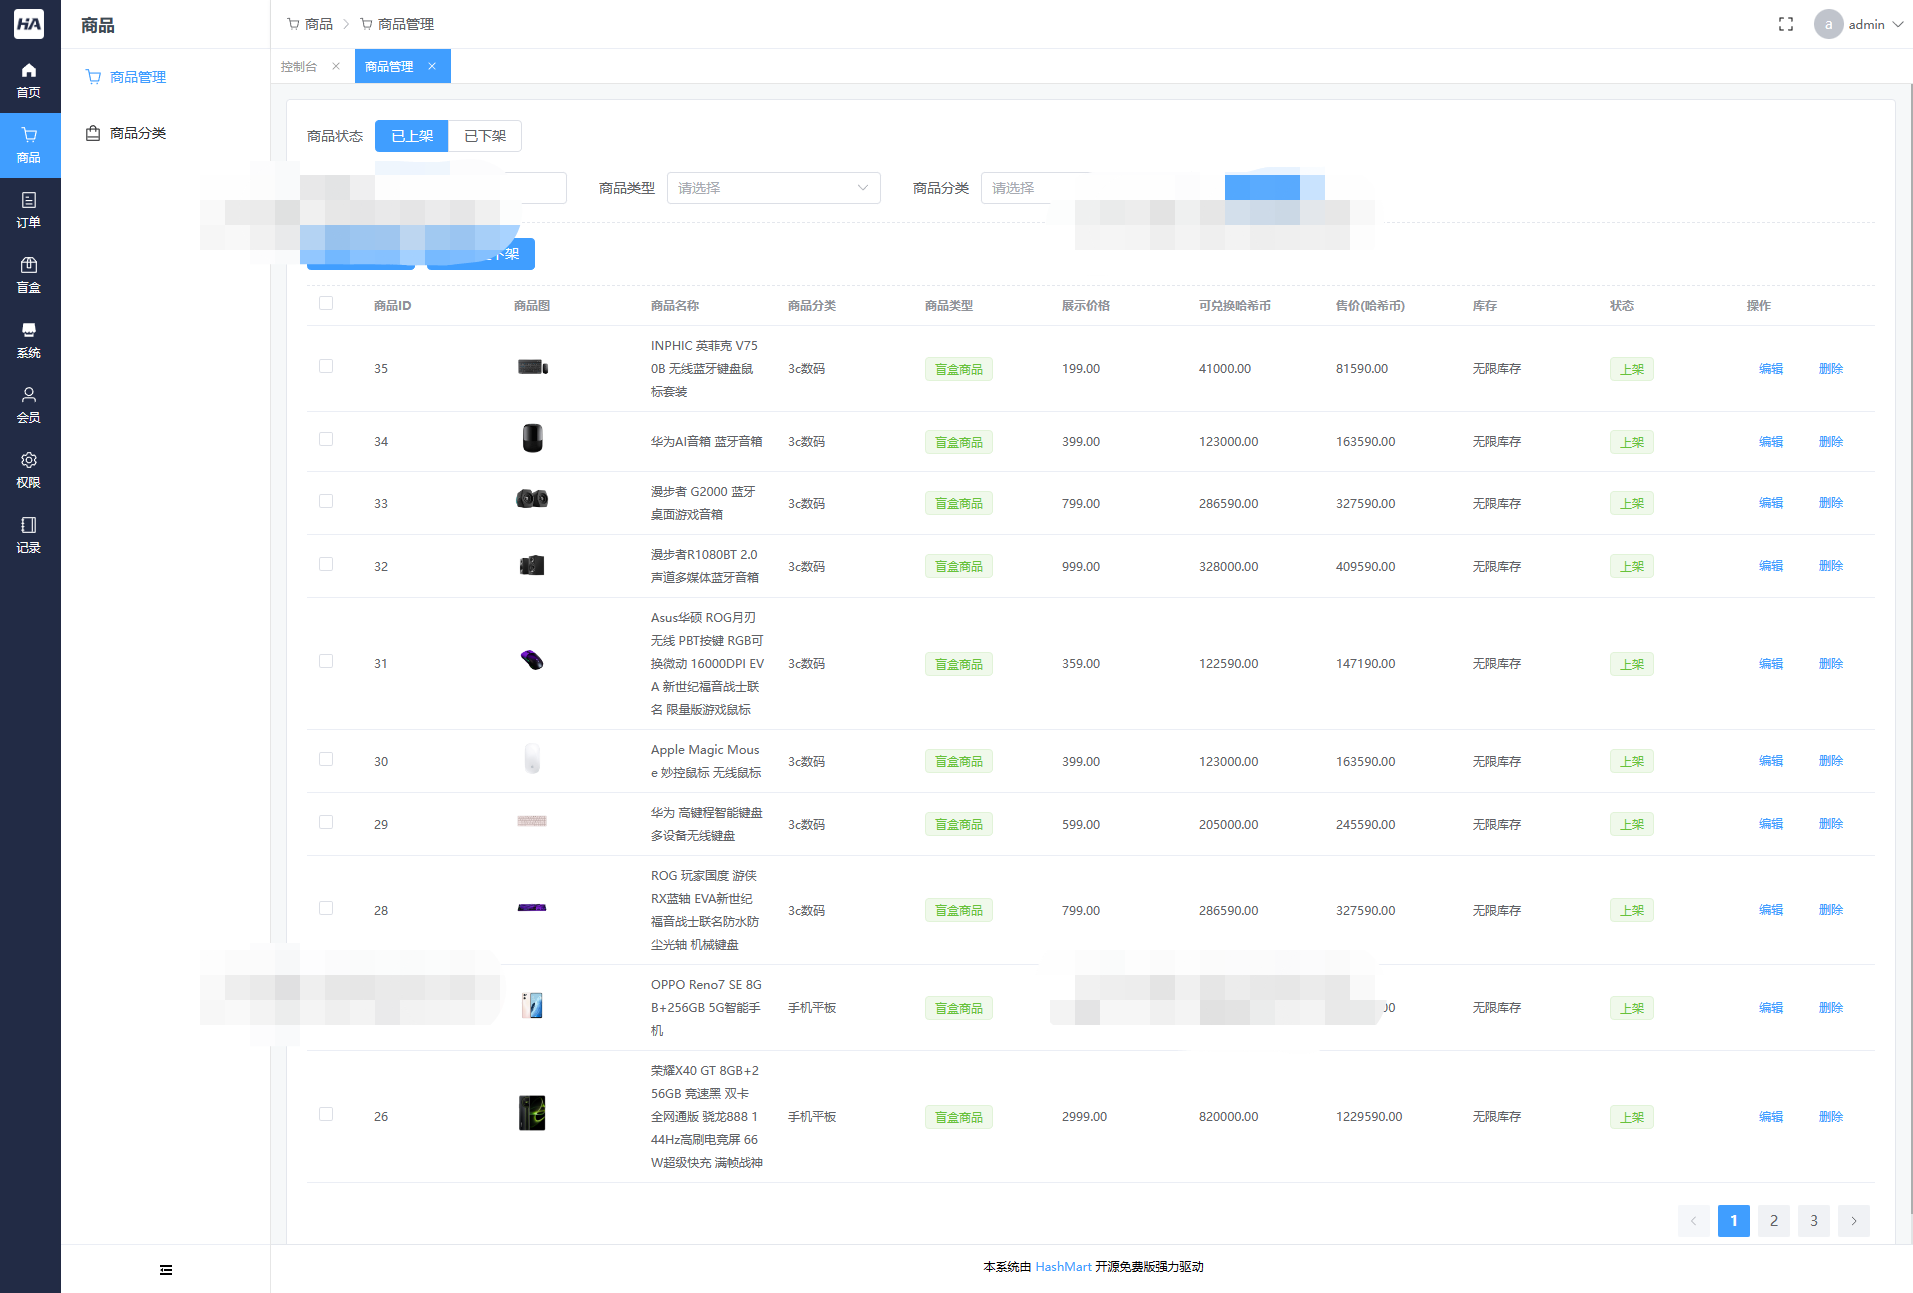Open the 商品分类 select field

[1035, 188]
